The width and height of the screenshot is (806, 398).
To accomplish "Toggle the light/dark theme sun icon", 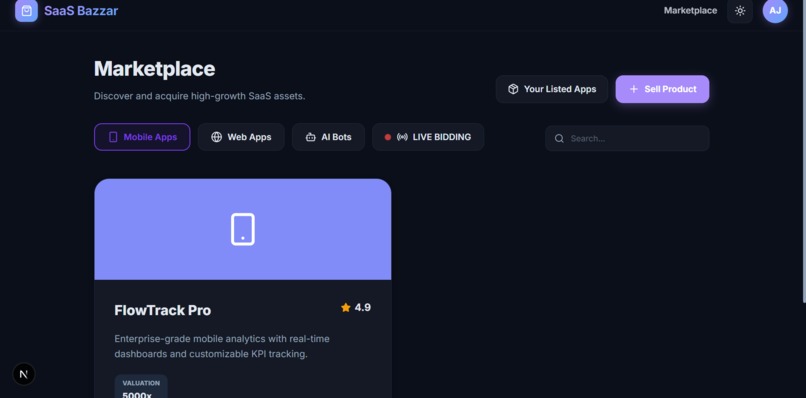I will 740,11.
